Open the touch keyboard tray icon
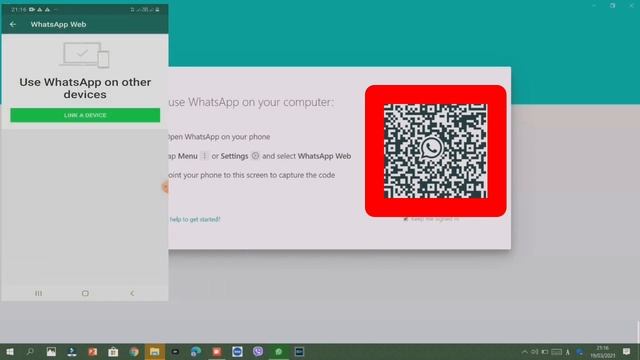640x360 pixels. pos(556,352)
